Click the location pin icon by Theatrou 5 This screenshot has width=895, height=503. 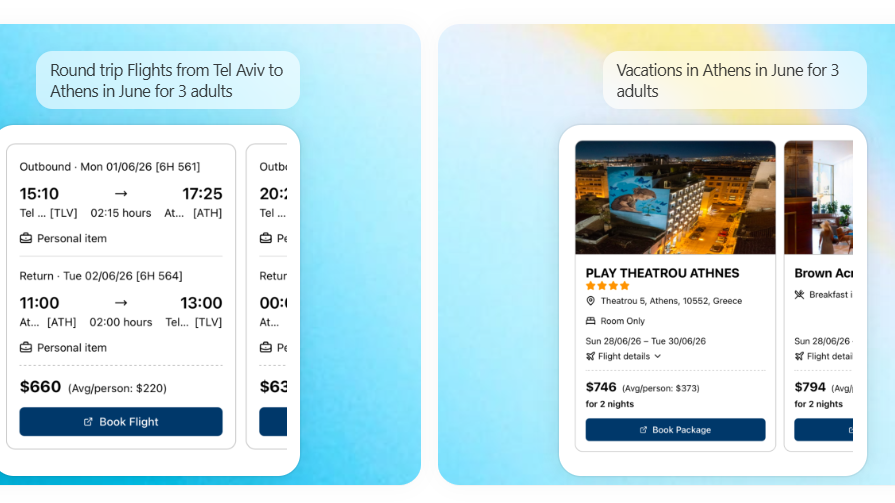tap(591, 301)
